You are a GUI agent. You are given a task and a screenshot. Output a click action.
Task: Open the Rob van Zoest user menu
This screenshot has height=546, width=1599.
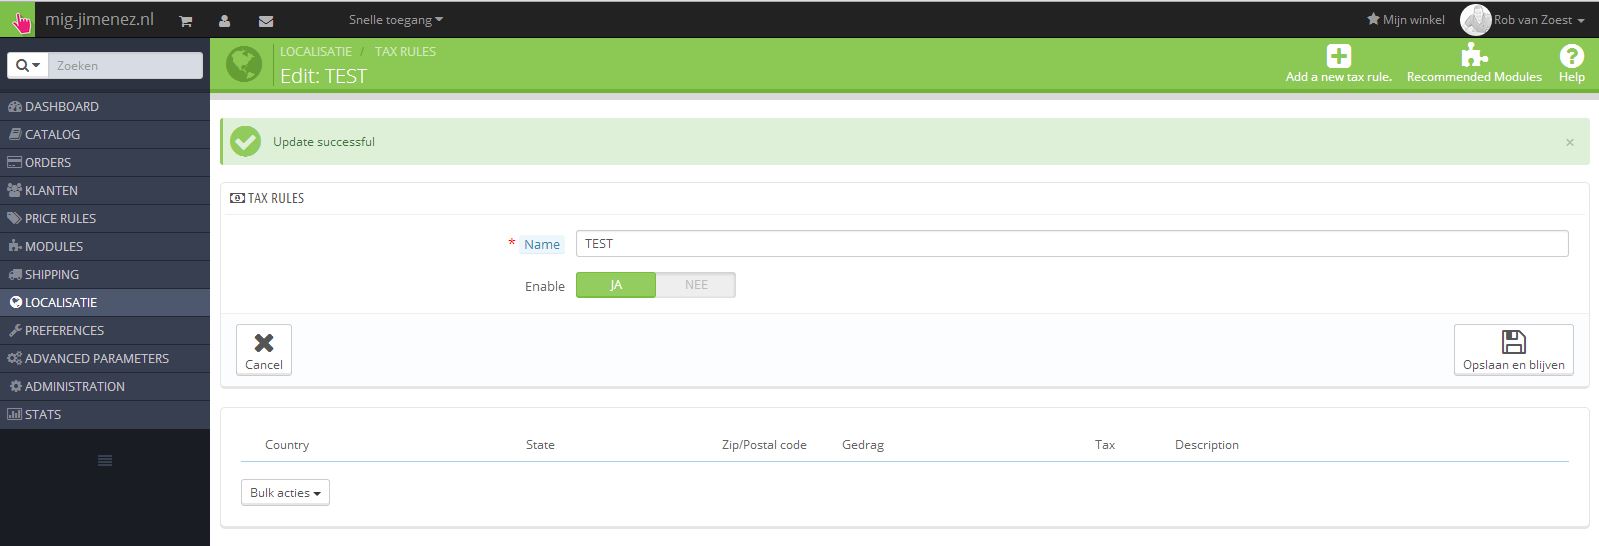pyautogui.click(x=1539, y=19)
